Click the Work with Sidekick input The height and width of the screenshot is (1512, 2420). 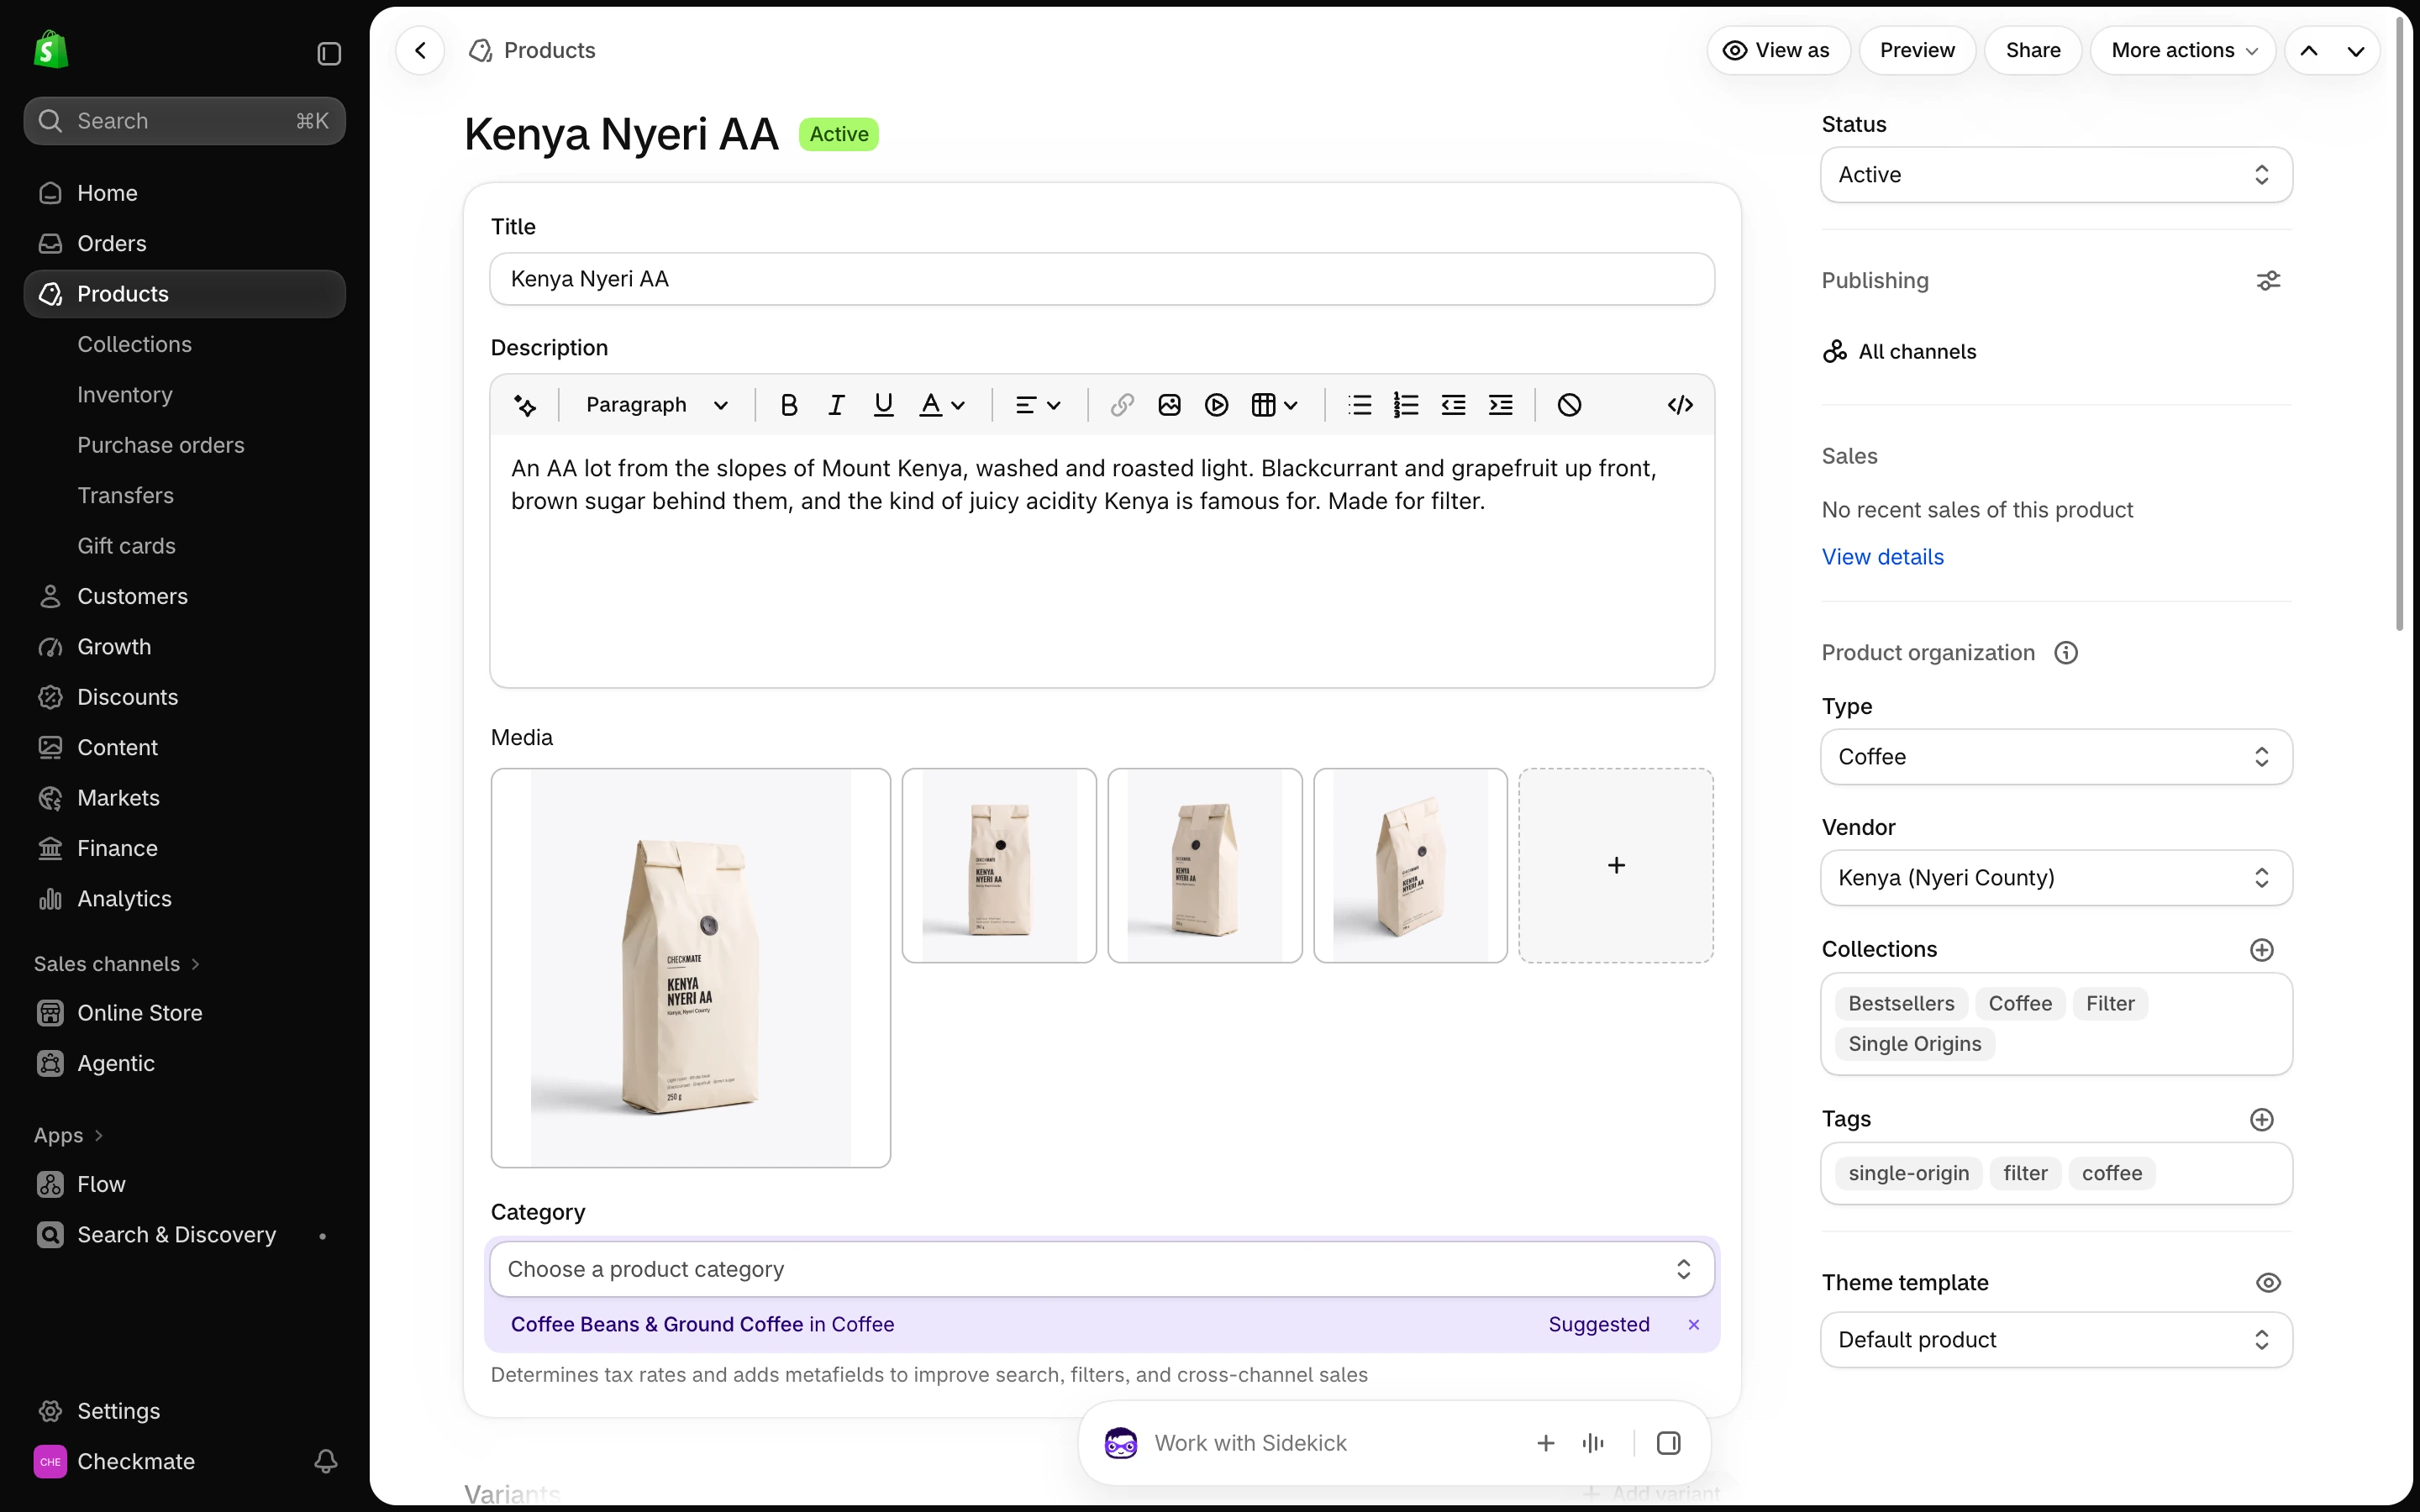tap(1250, 1443)
